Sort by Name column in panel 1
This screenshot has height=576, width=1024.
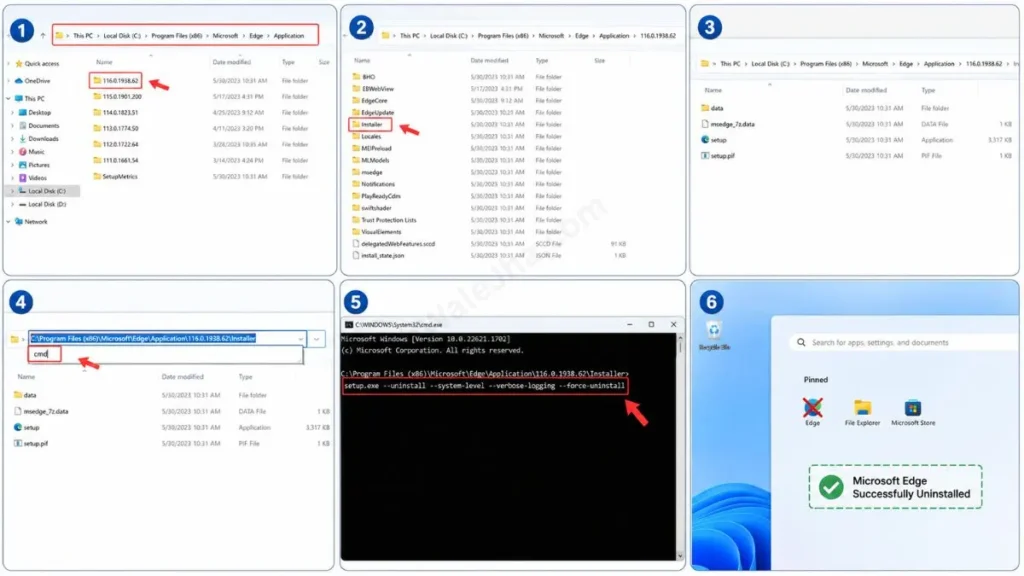click(x=104, y=62)
